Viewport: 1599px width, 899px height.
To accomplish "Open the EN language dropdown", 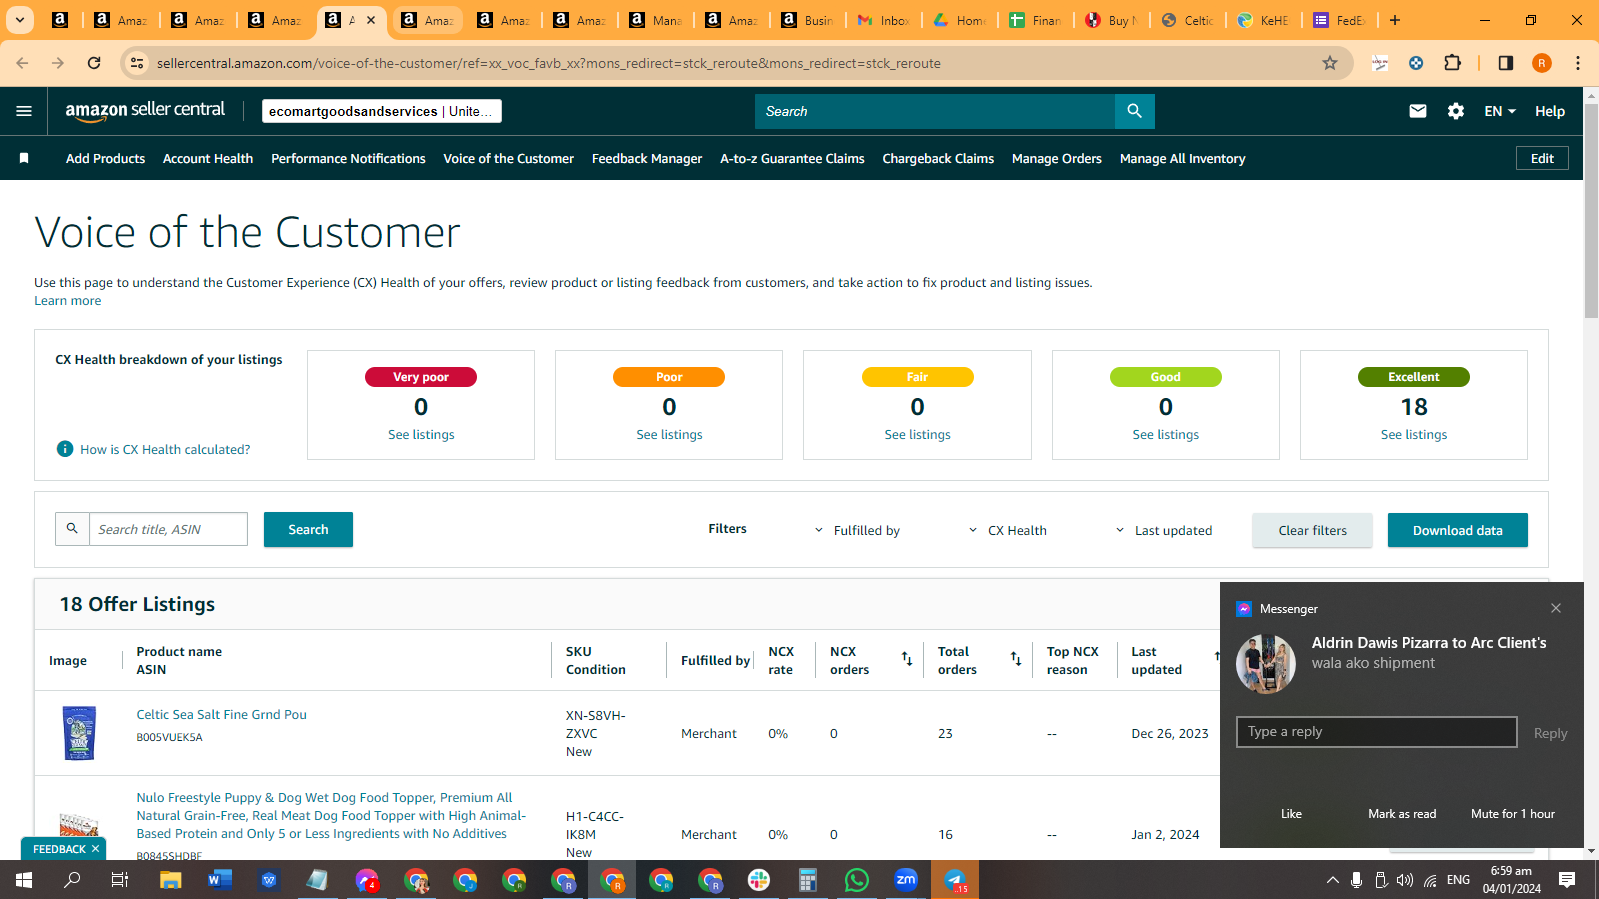I will [1500, 111].
